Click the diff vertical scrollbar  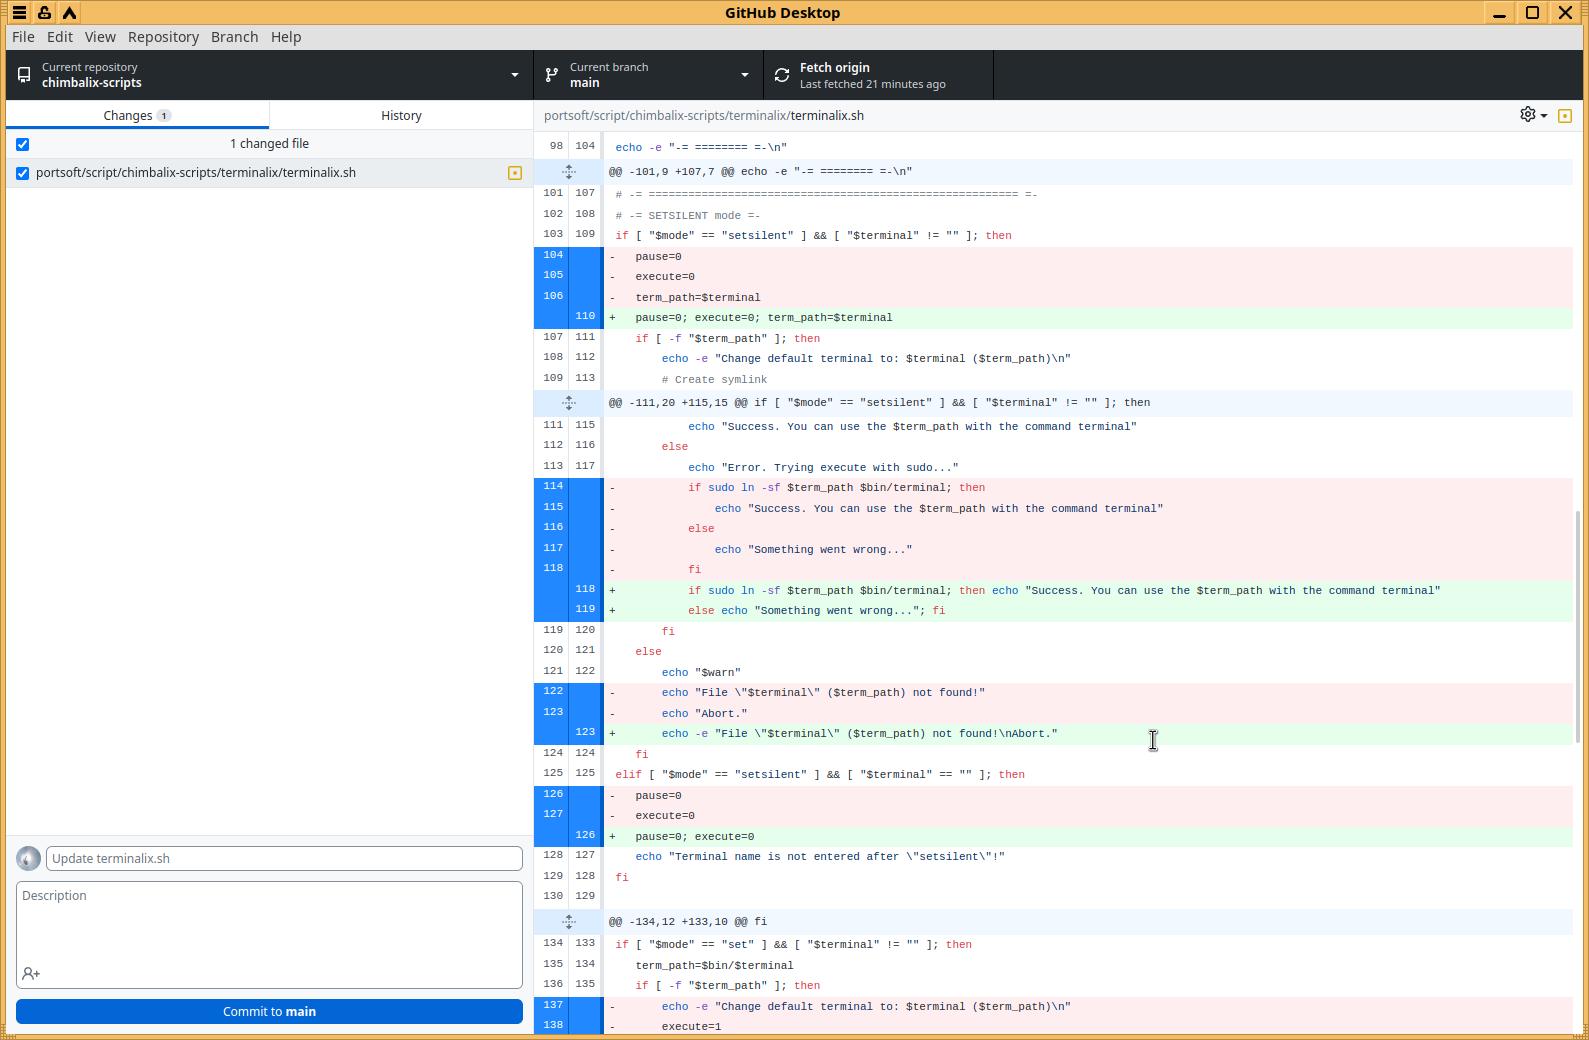(1578, 625)
